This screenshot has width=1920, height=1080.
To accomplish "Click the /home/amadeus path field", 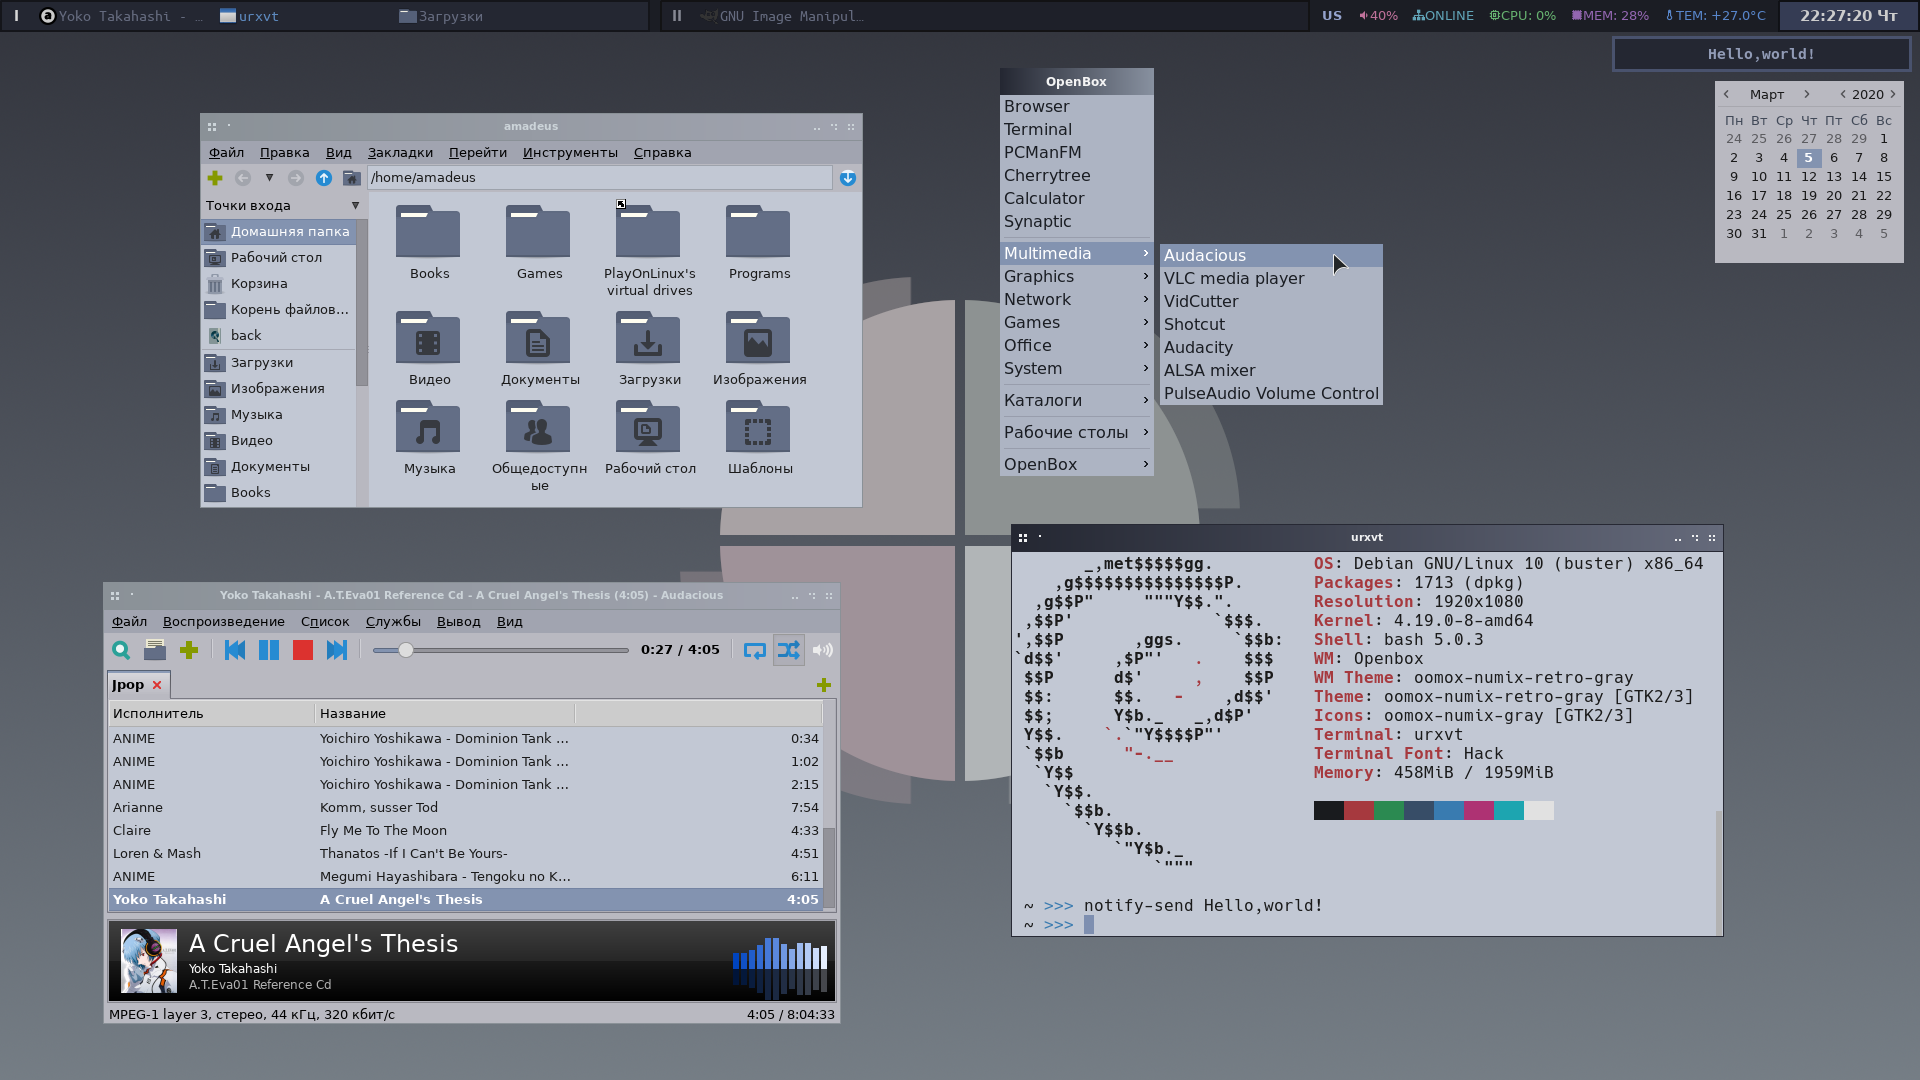I will 600,178.
